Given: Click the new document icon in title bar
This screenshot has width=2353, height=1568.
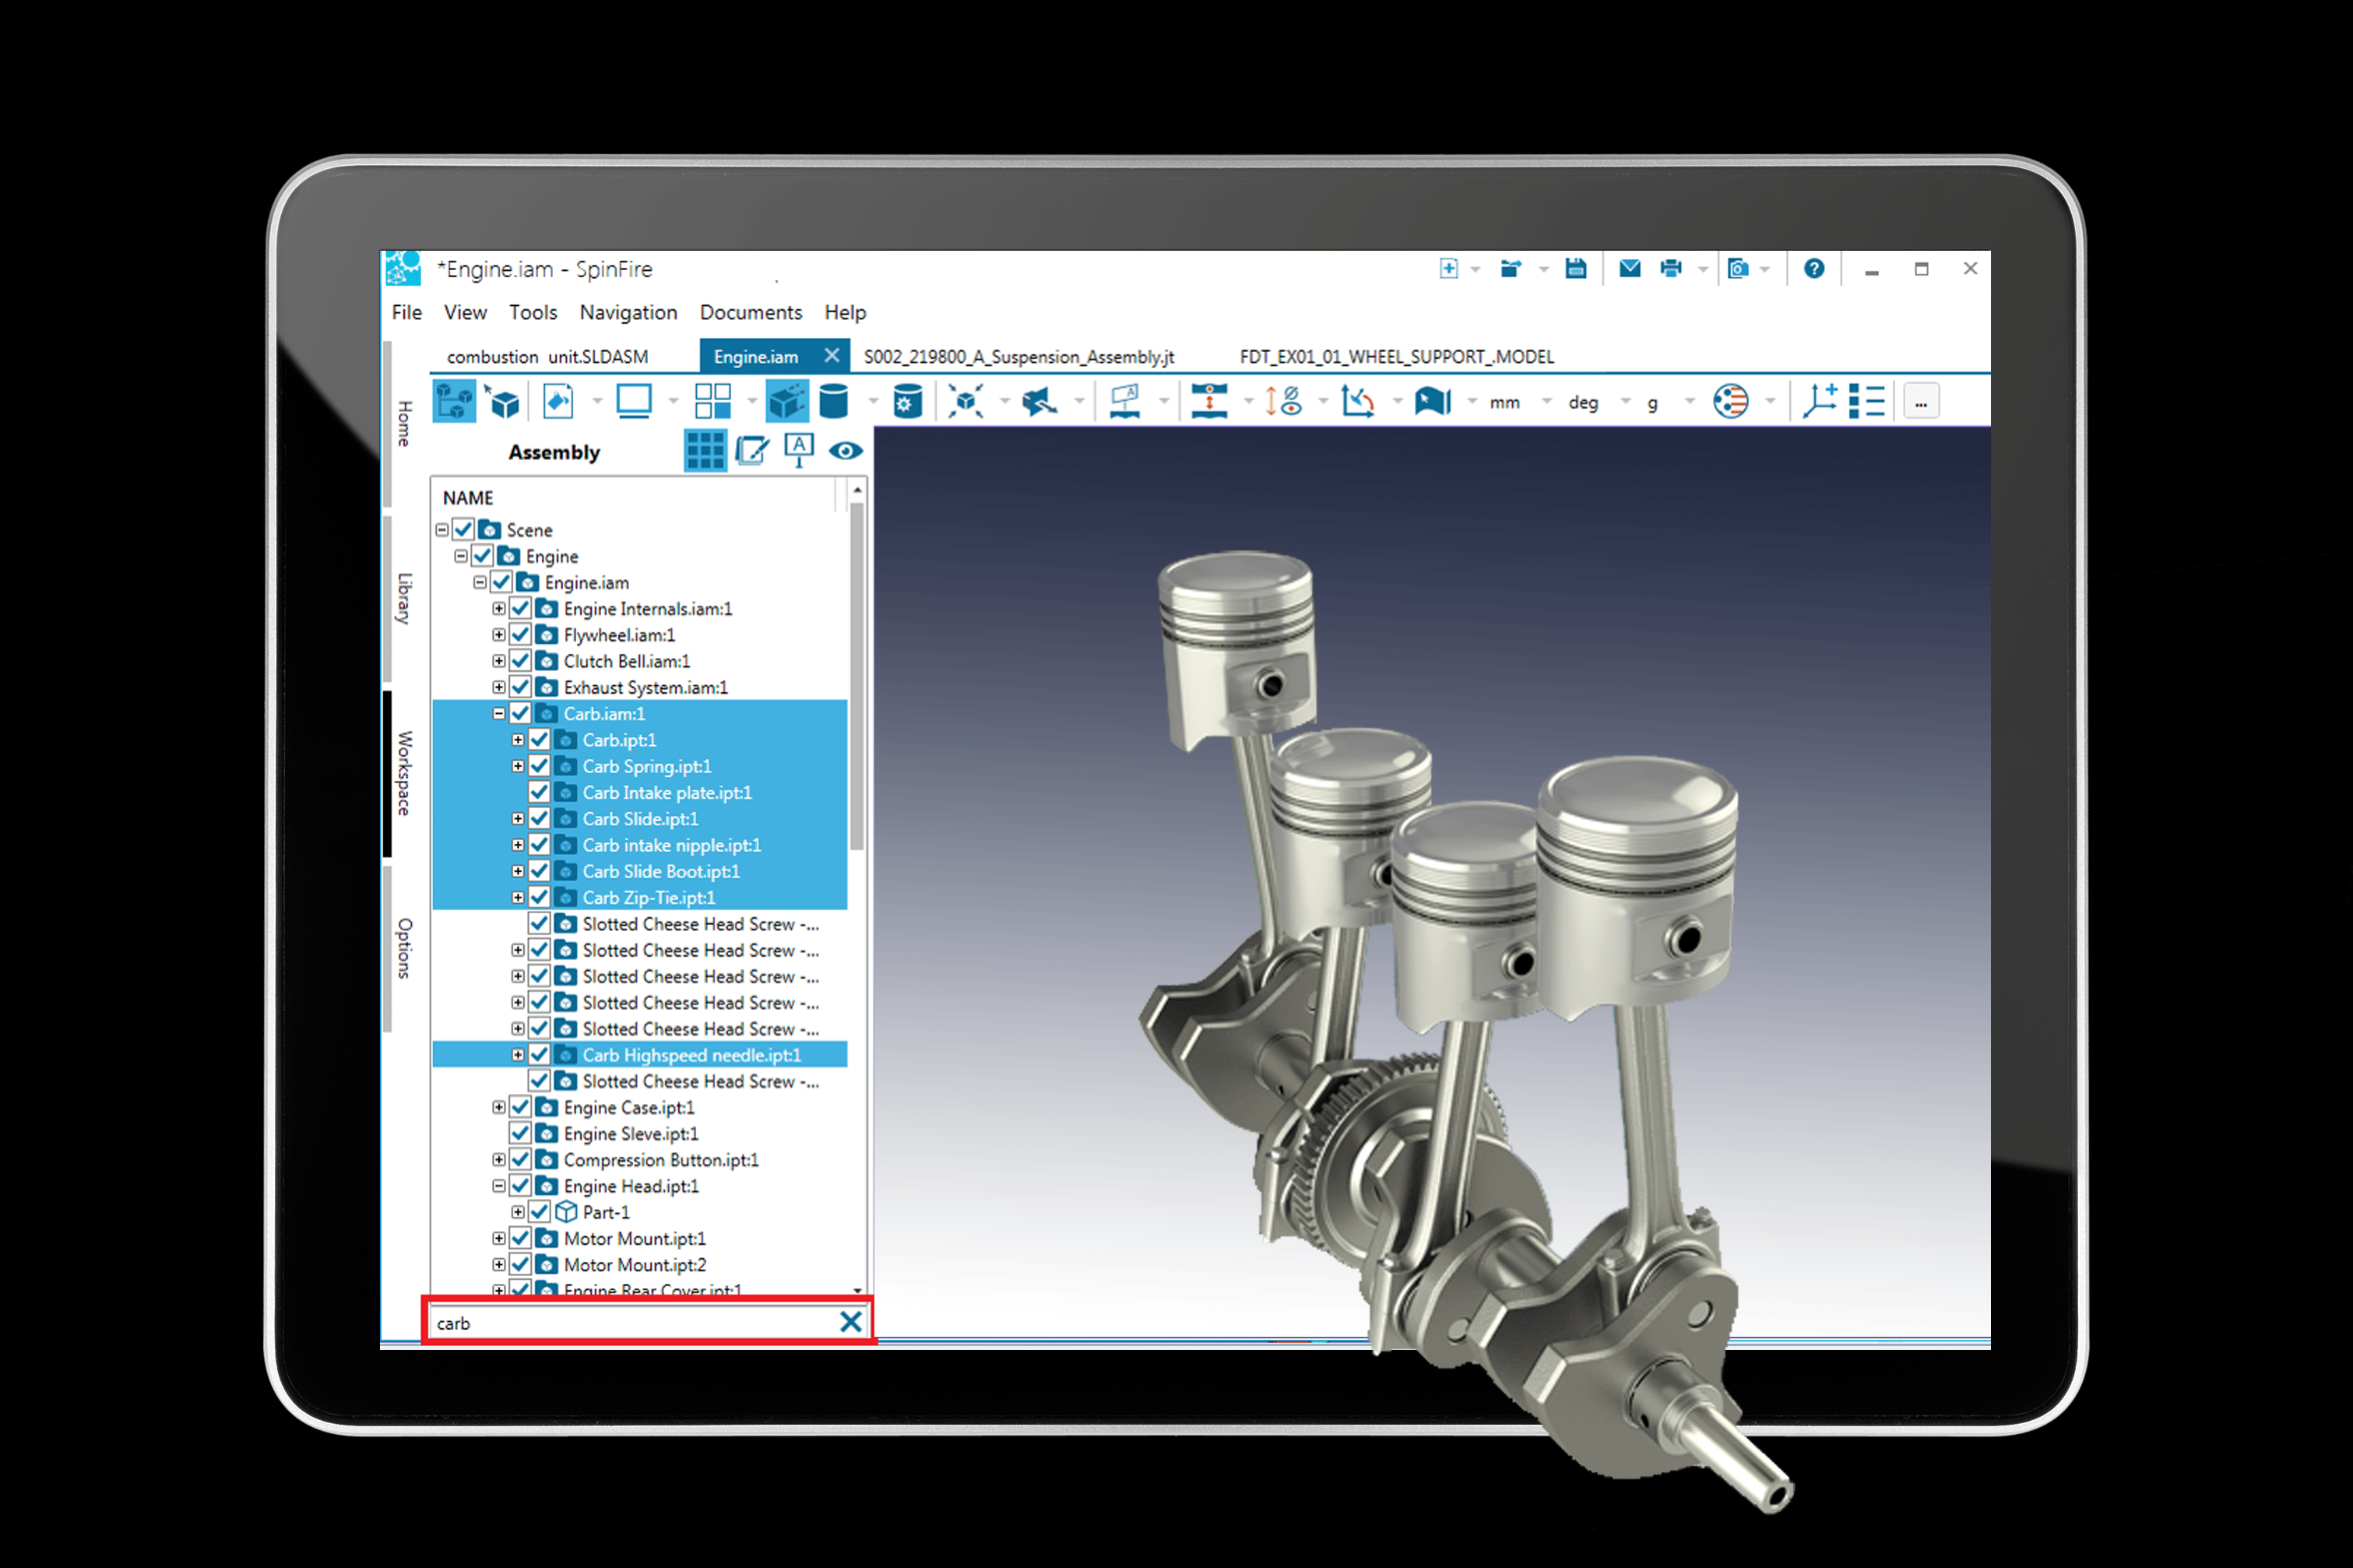Looking at the screenshot, I should point(1448,268).
